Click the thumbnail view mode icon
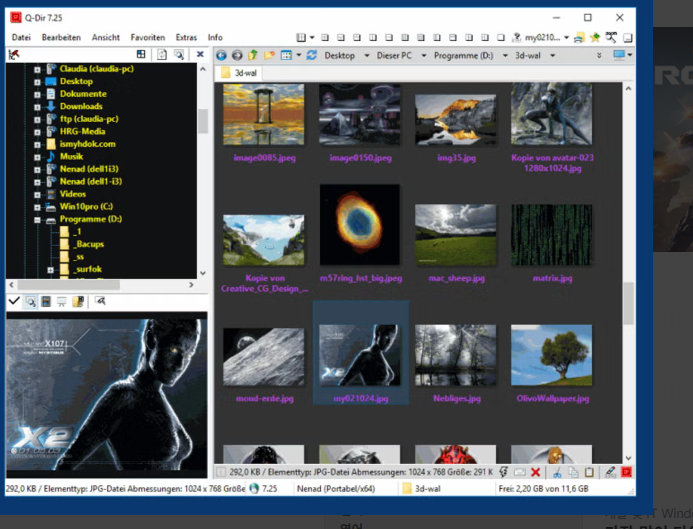This screenshot has height=529, width=693. point(286,55)
